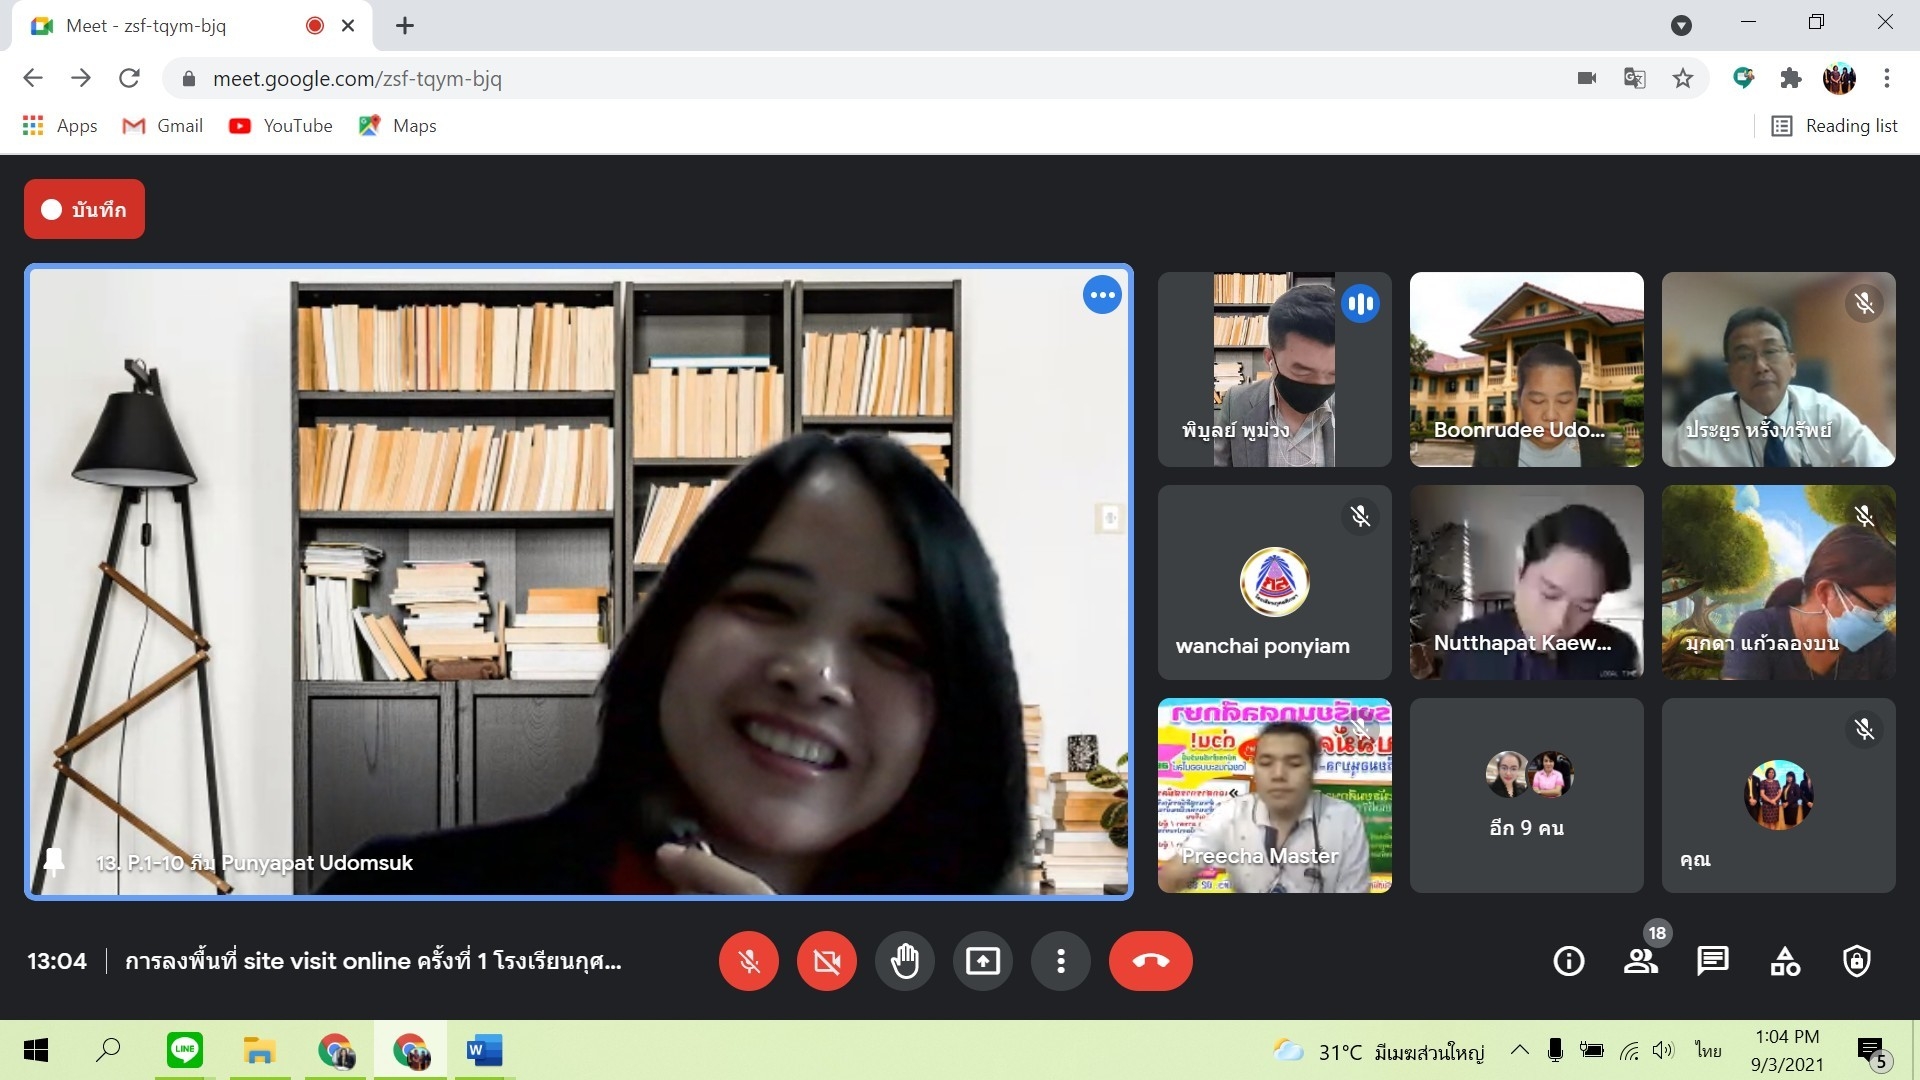Viewport: 1920px width, 1080px height.
Task: Open options on Punyapat's main video tile
Action: tap(1102, 295)
